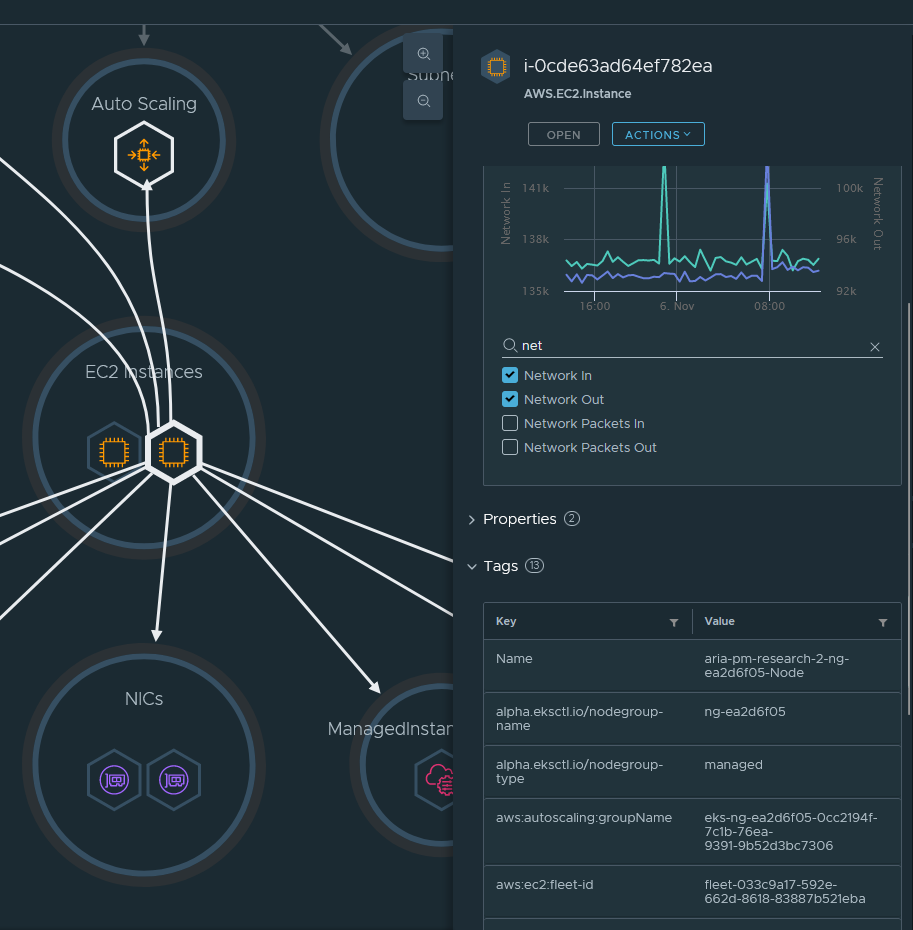Zoom out of the topology map
This screenshot has width=913, height=930.
(x=423, y=101)
